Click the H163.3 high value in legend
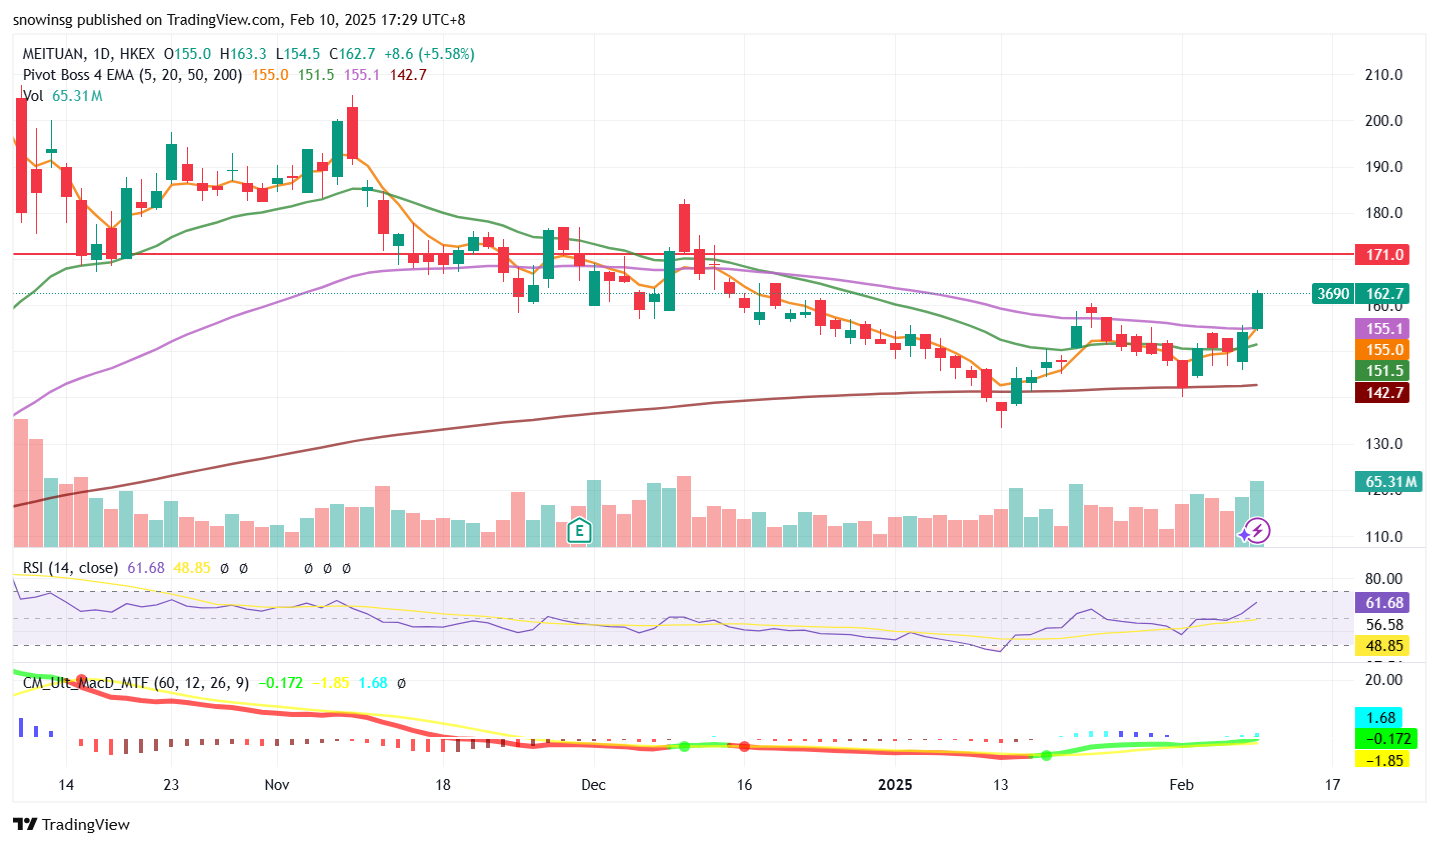 [x=244, y=54]
